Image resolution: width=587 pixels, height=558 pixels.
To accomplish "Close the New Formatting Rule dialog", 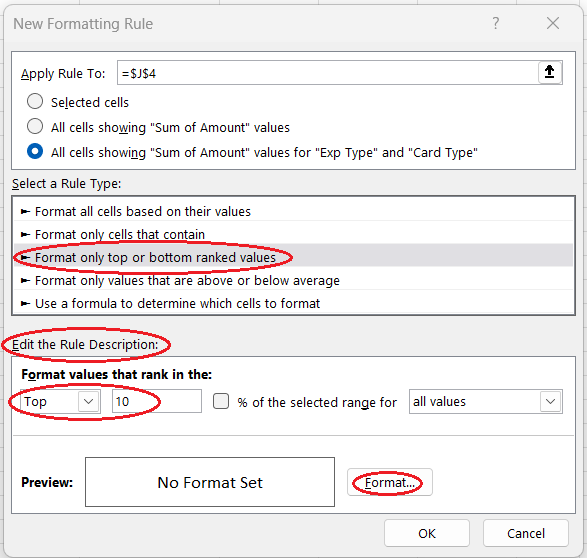I will pos(553,23).
